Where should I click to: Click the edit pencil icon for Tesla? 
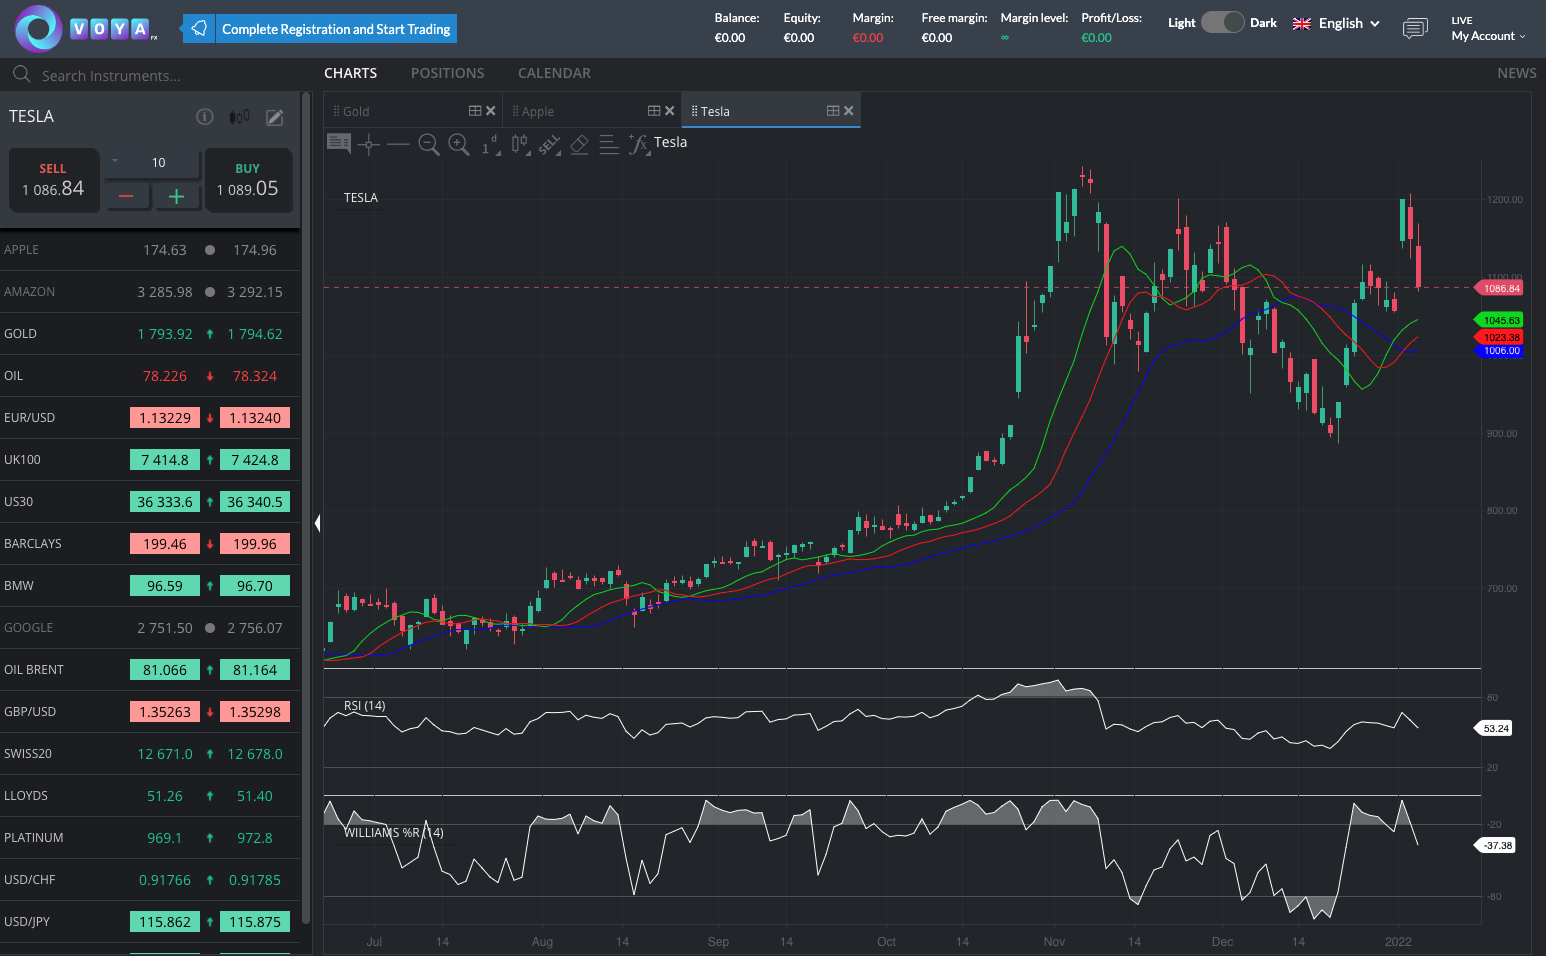coord(275,117)
